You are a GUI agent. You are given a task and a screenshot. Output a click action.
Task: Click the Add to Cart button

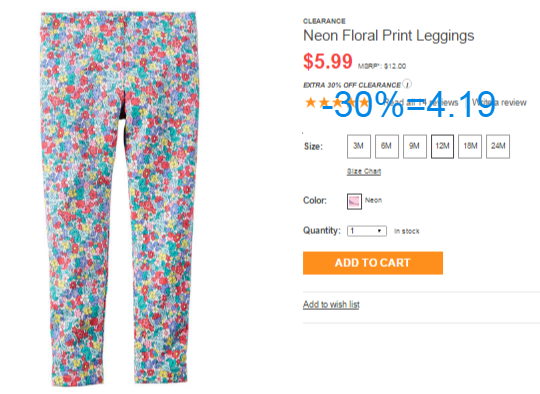pyautogui.click(x=373, y=263)
